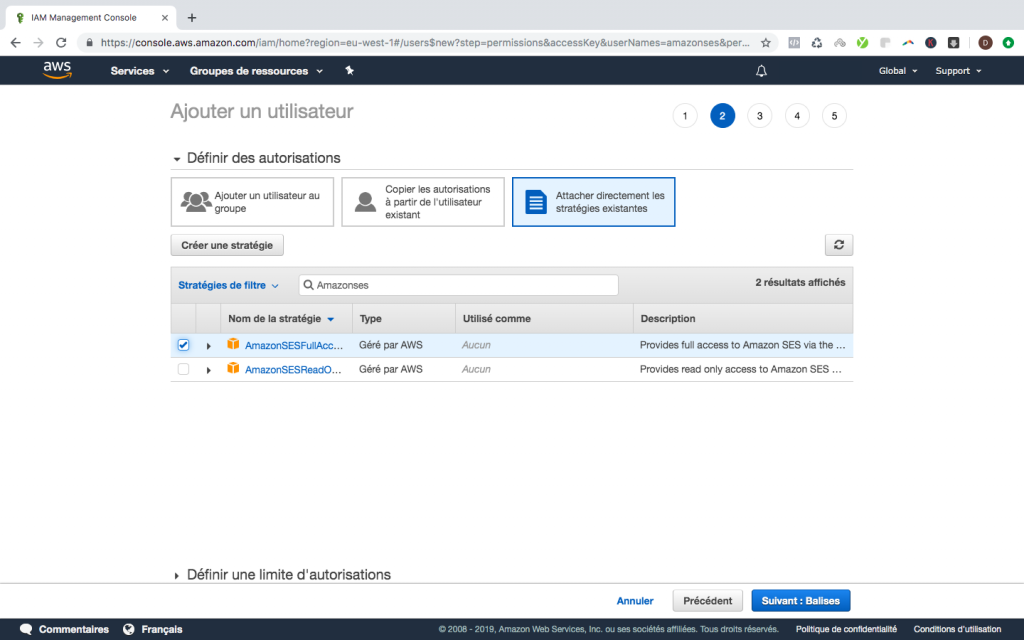Click the 'Créer une stratégie' button
Screen dimensions: 1024x640
[x=227, y=245]
